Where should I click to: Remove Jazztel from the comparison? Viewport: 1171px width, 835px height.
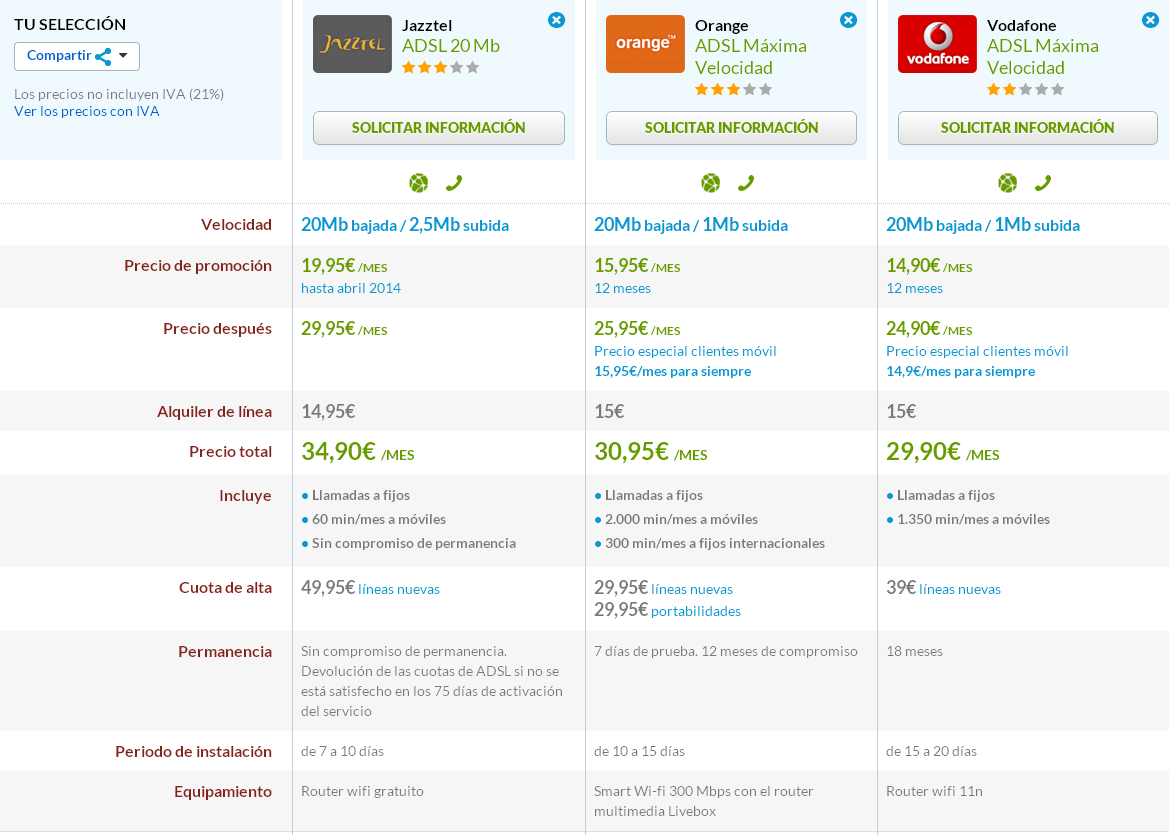tap(556, 20)
